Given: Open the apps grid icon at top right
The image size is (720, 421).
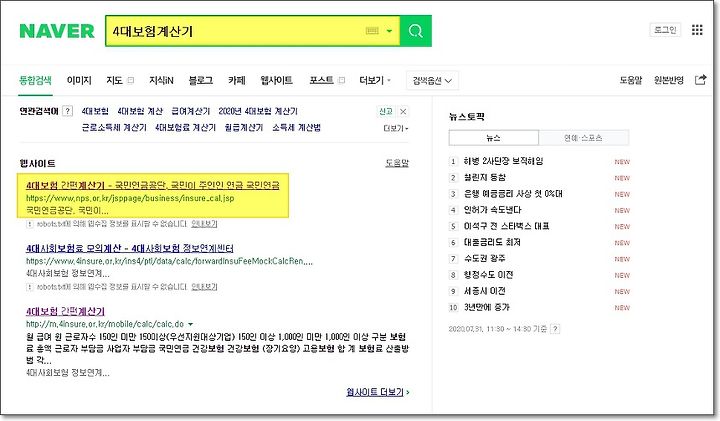Looking at the screenshot, I should click(x=697, y=30).
